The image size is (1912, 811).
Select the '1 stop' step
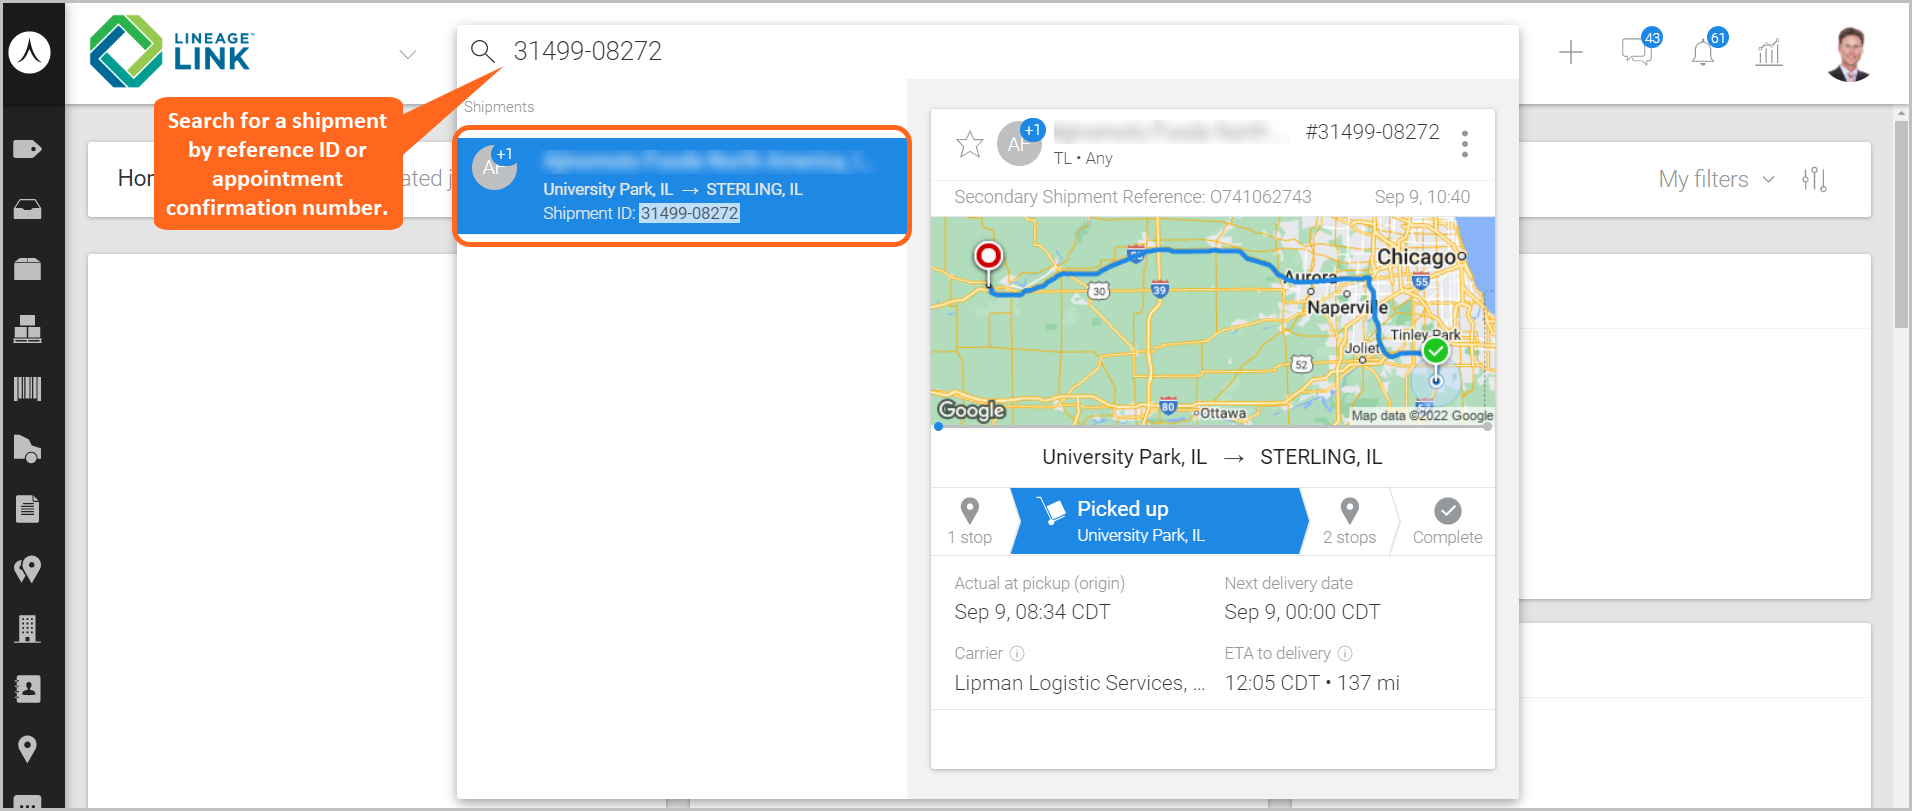point(969,521)
